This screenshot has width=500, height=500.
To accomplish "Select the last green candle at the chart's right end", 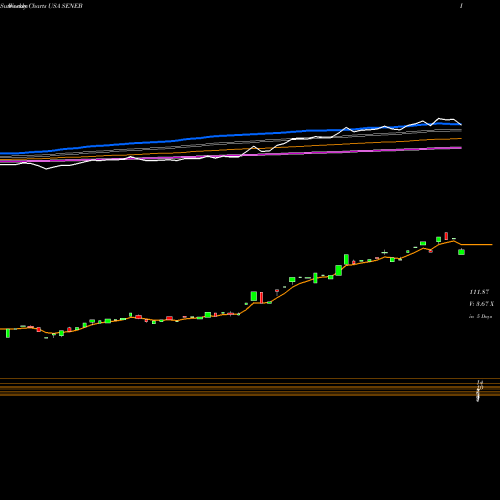I will [461, 252].
